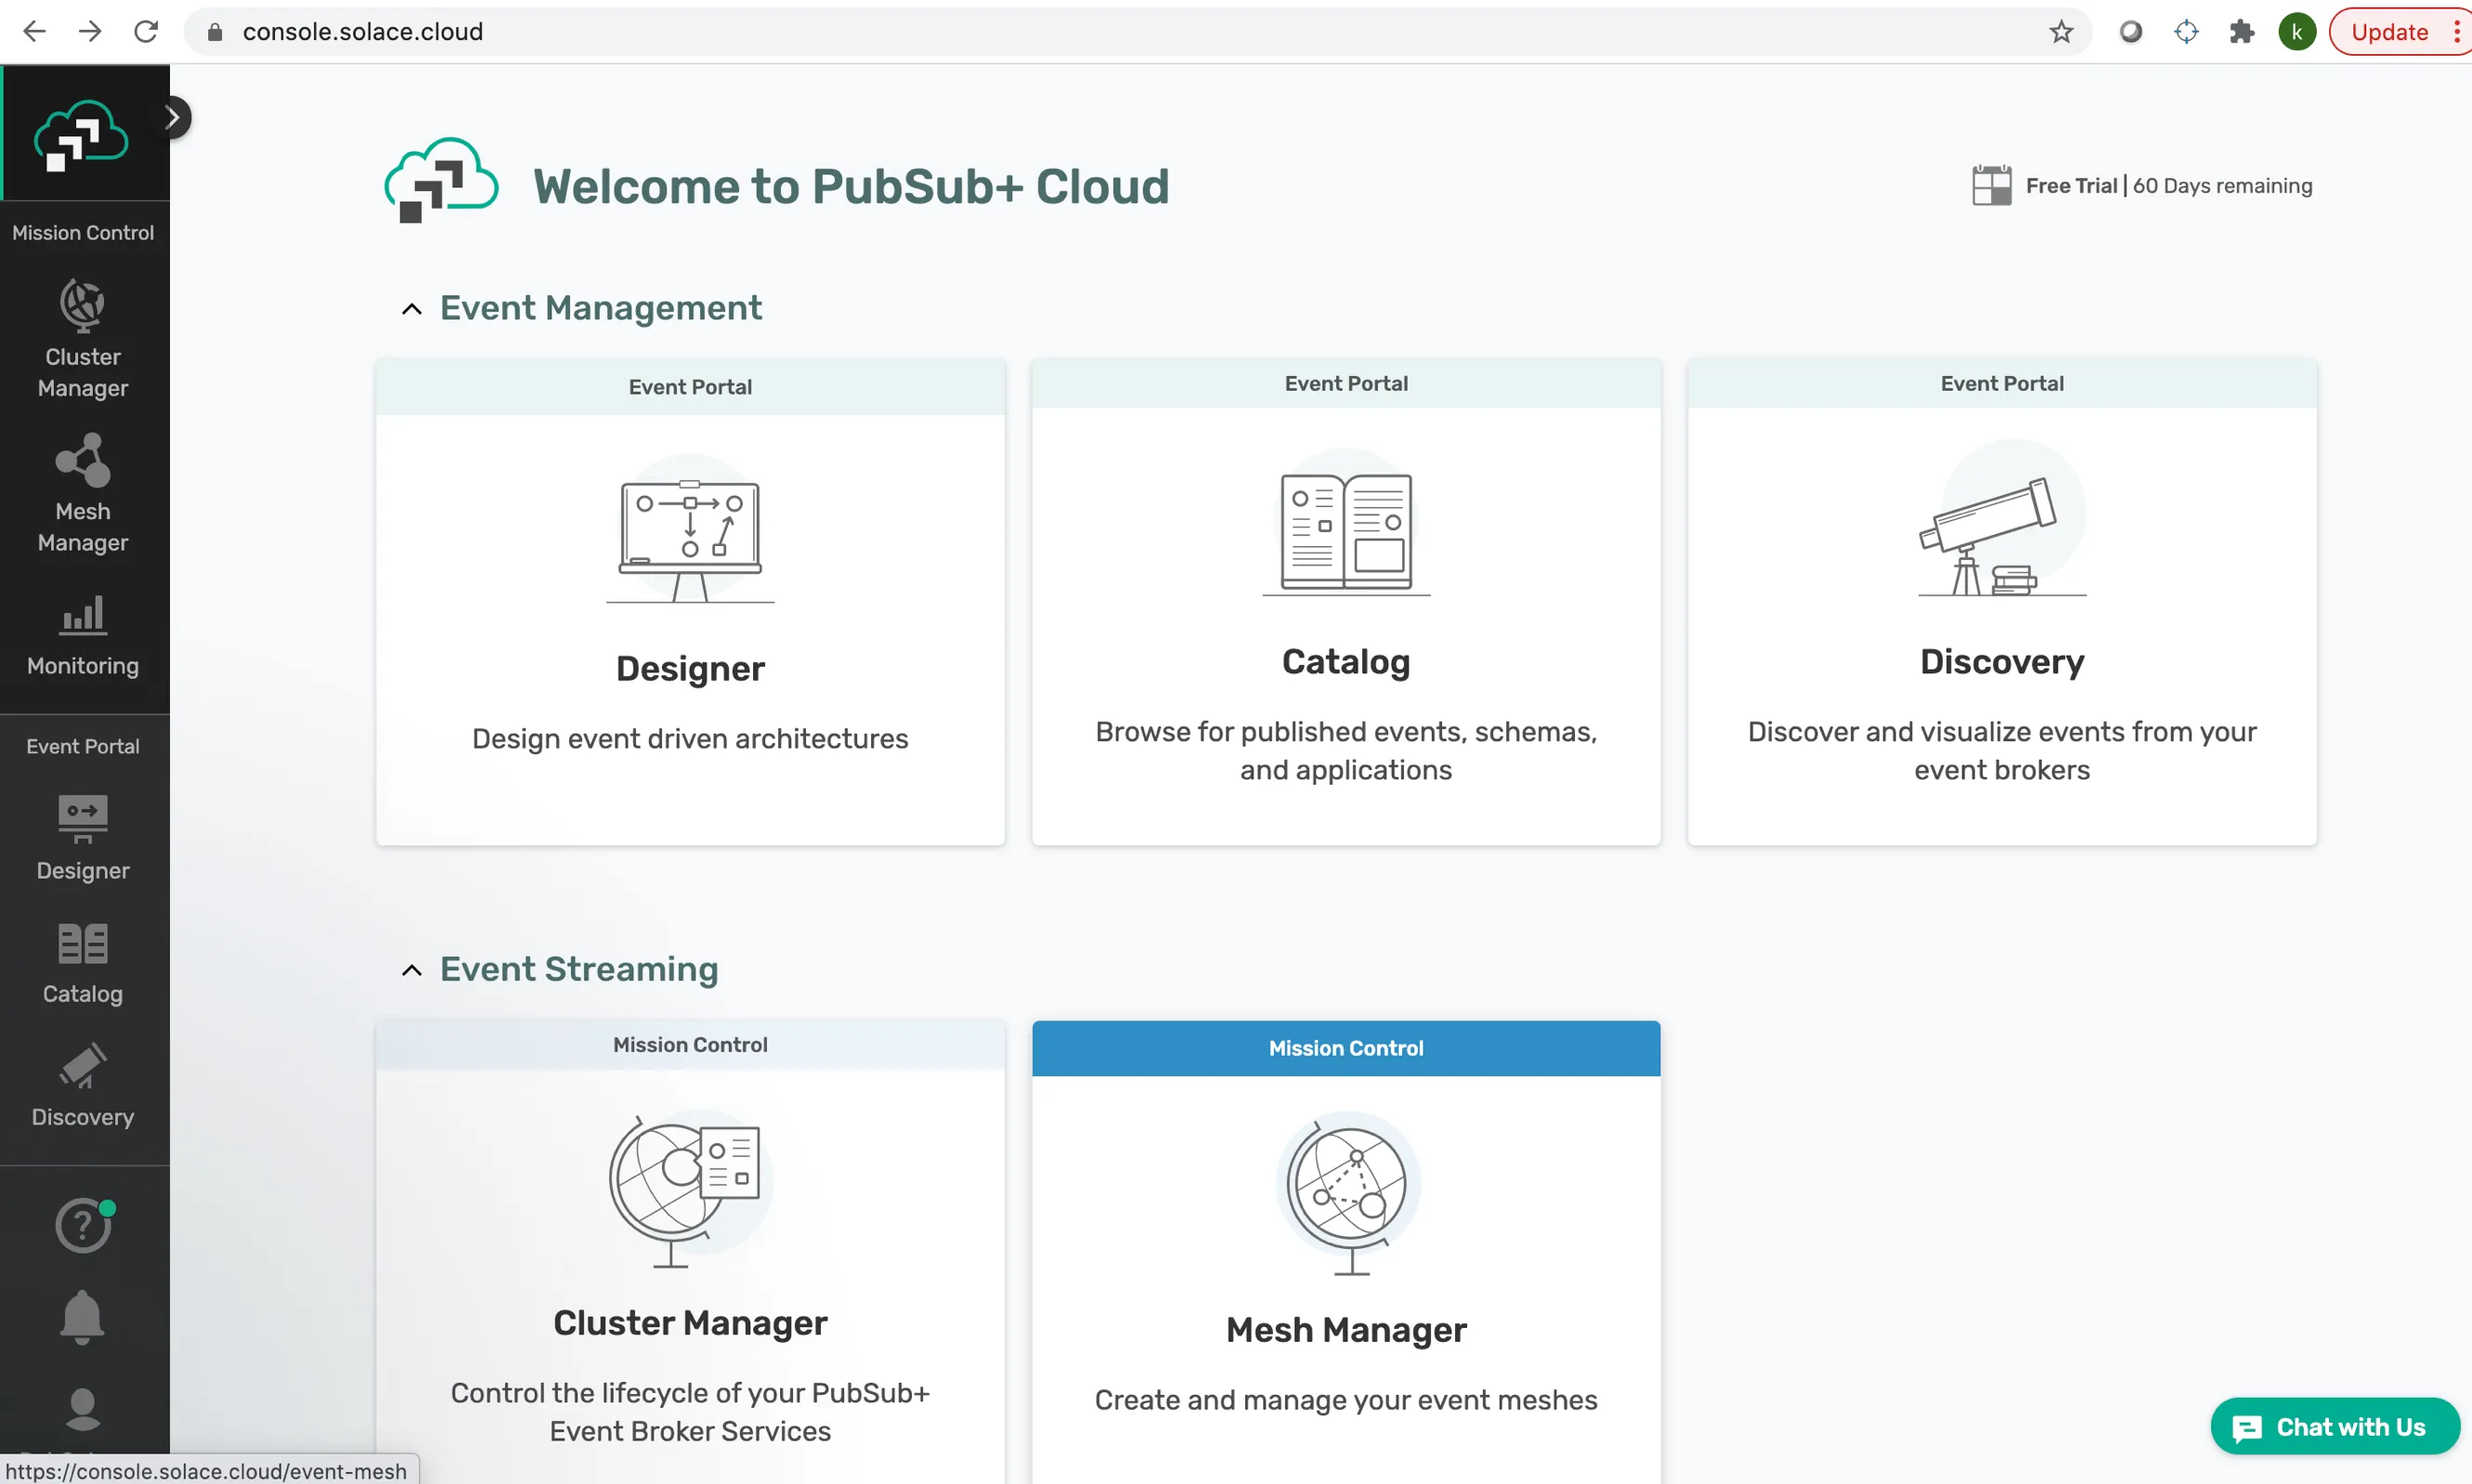
Task: Bookmark the page with the star icon
Action: [x=2060, y=31]
